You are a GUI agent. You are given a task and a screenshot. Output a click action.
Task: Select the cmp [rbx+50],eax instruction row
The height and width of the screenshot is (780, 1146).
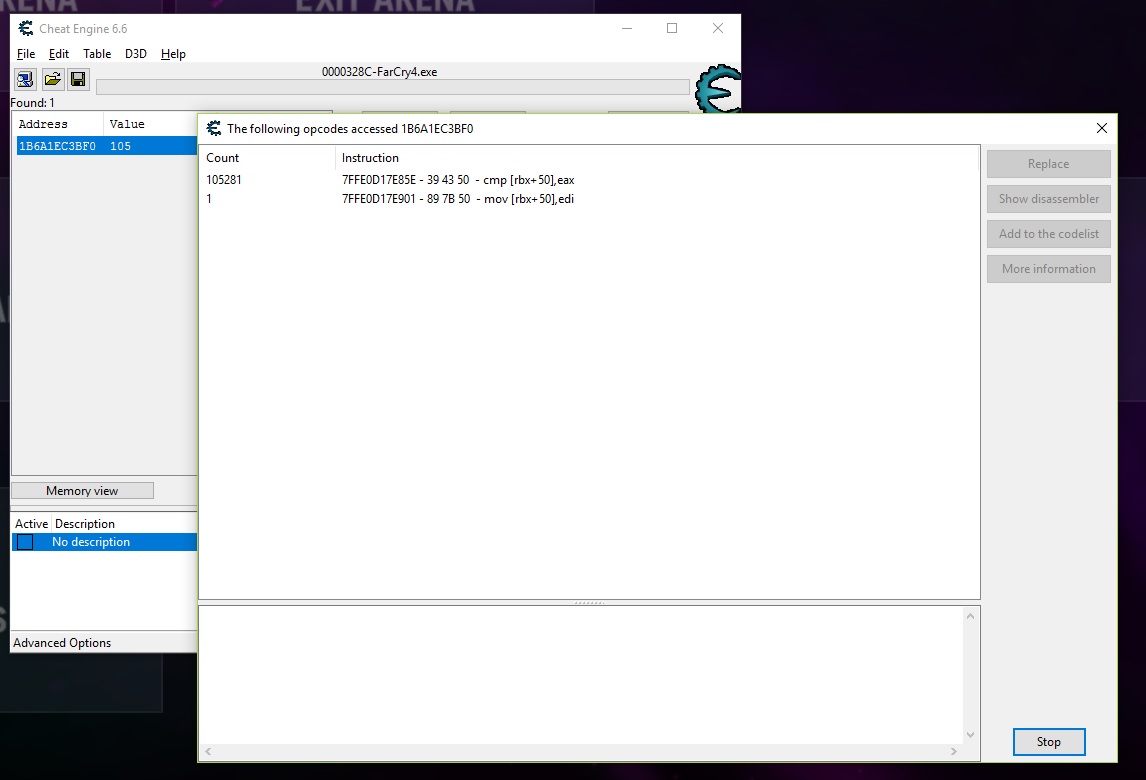coord(457,180)
